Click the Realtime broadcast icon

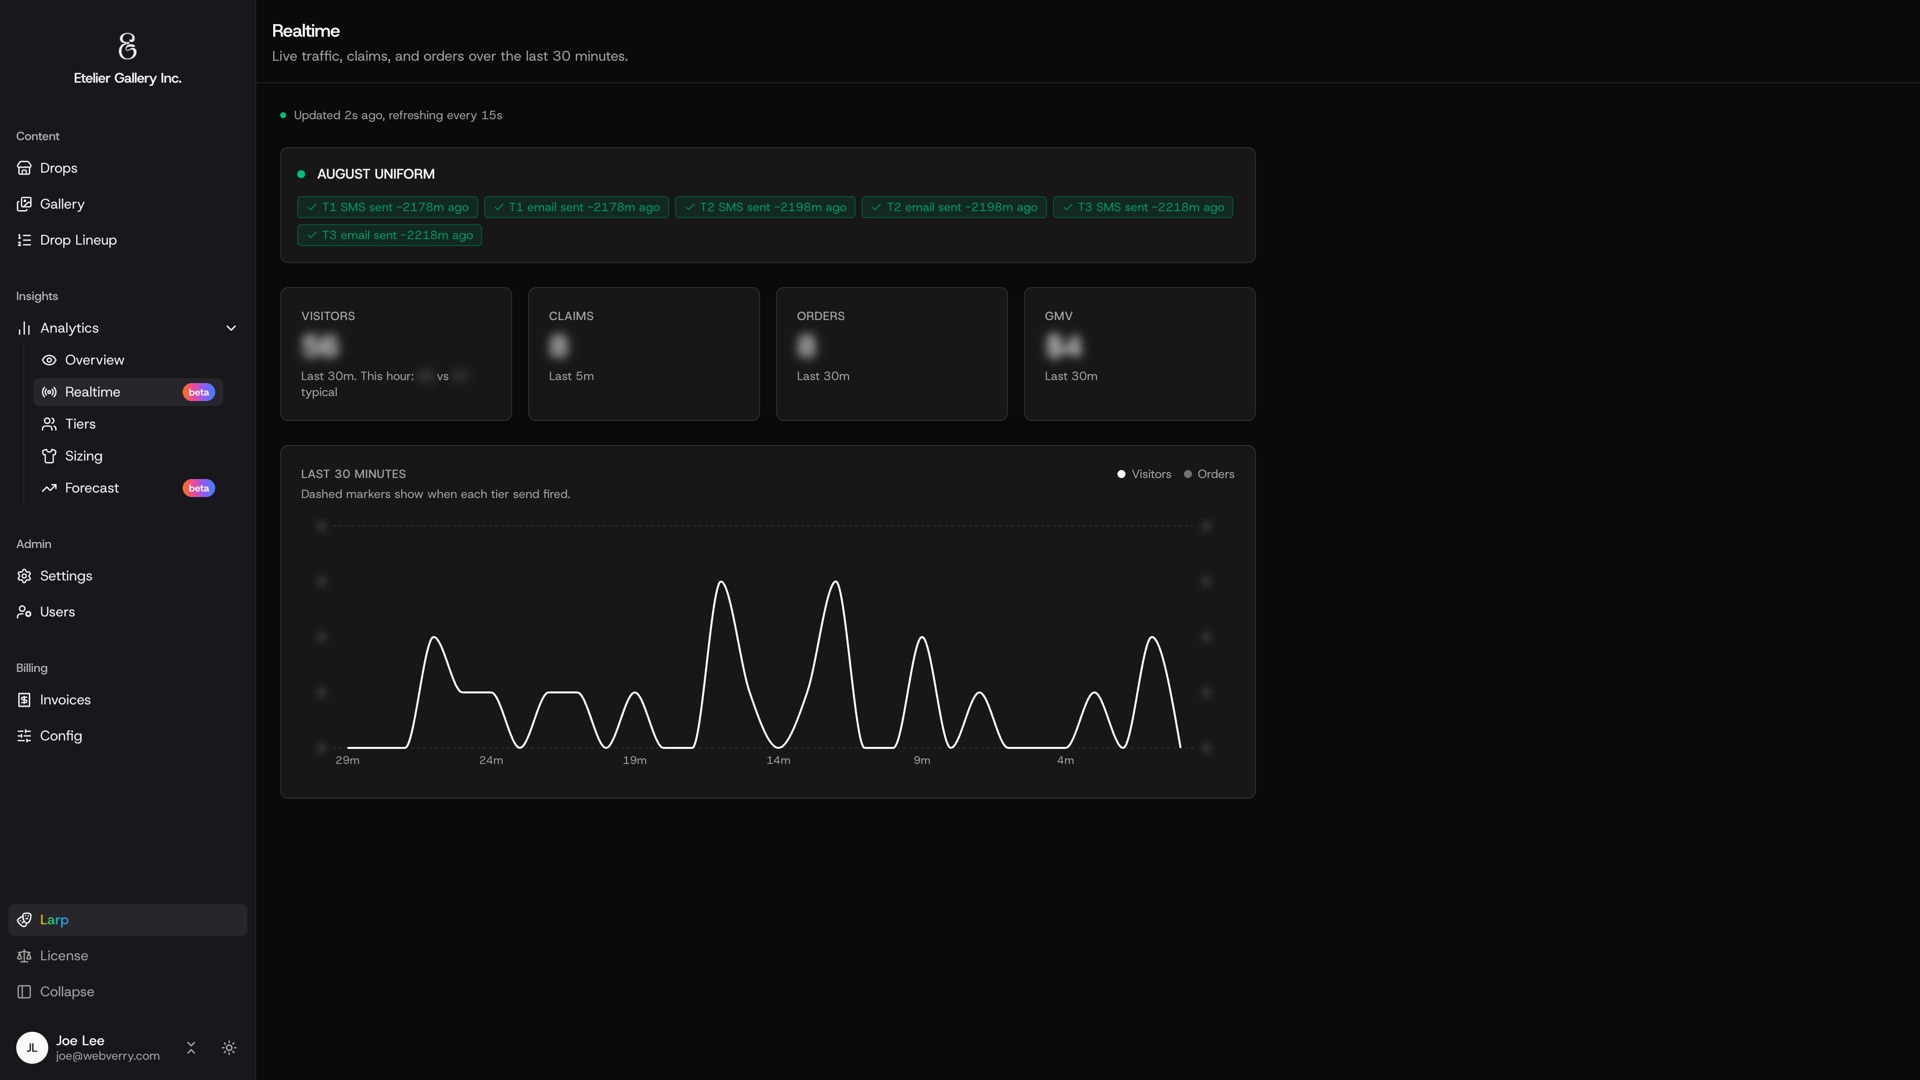tap(49, 392)
